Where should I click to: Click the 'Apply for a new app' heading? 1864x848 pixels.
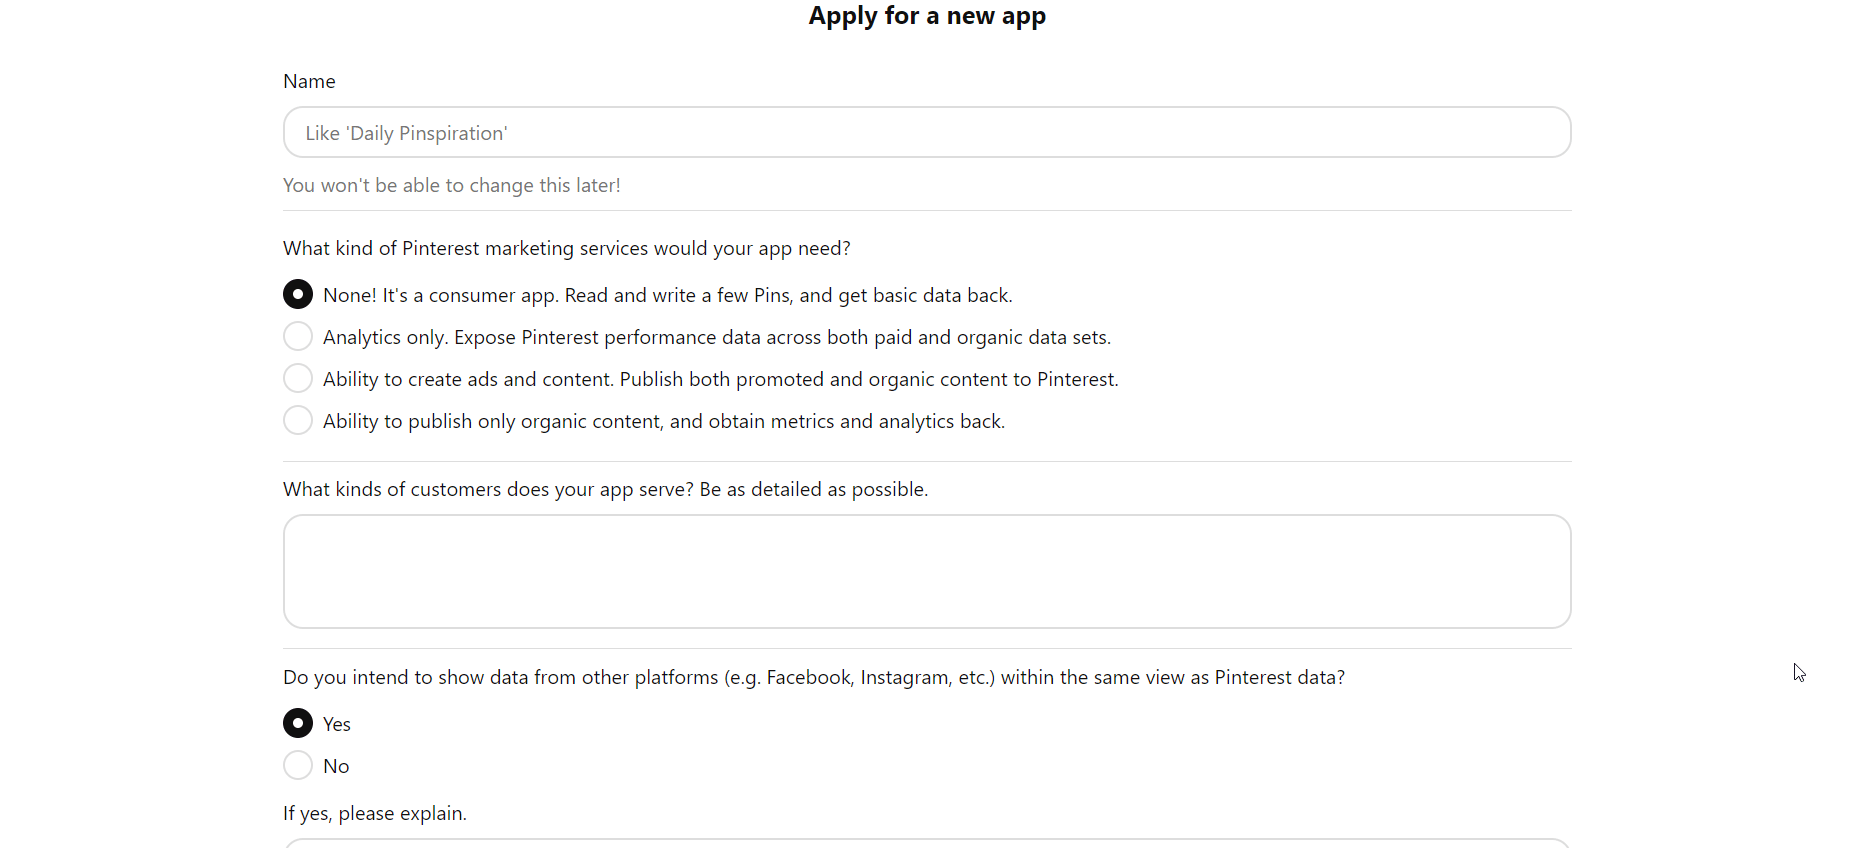click(927, 16)
